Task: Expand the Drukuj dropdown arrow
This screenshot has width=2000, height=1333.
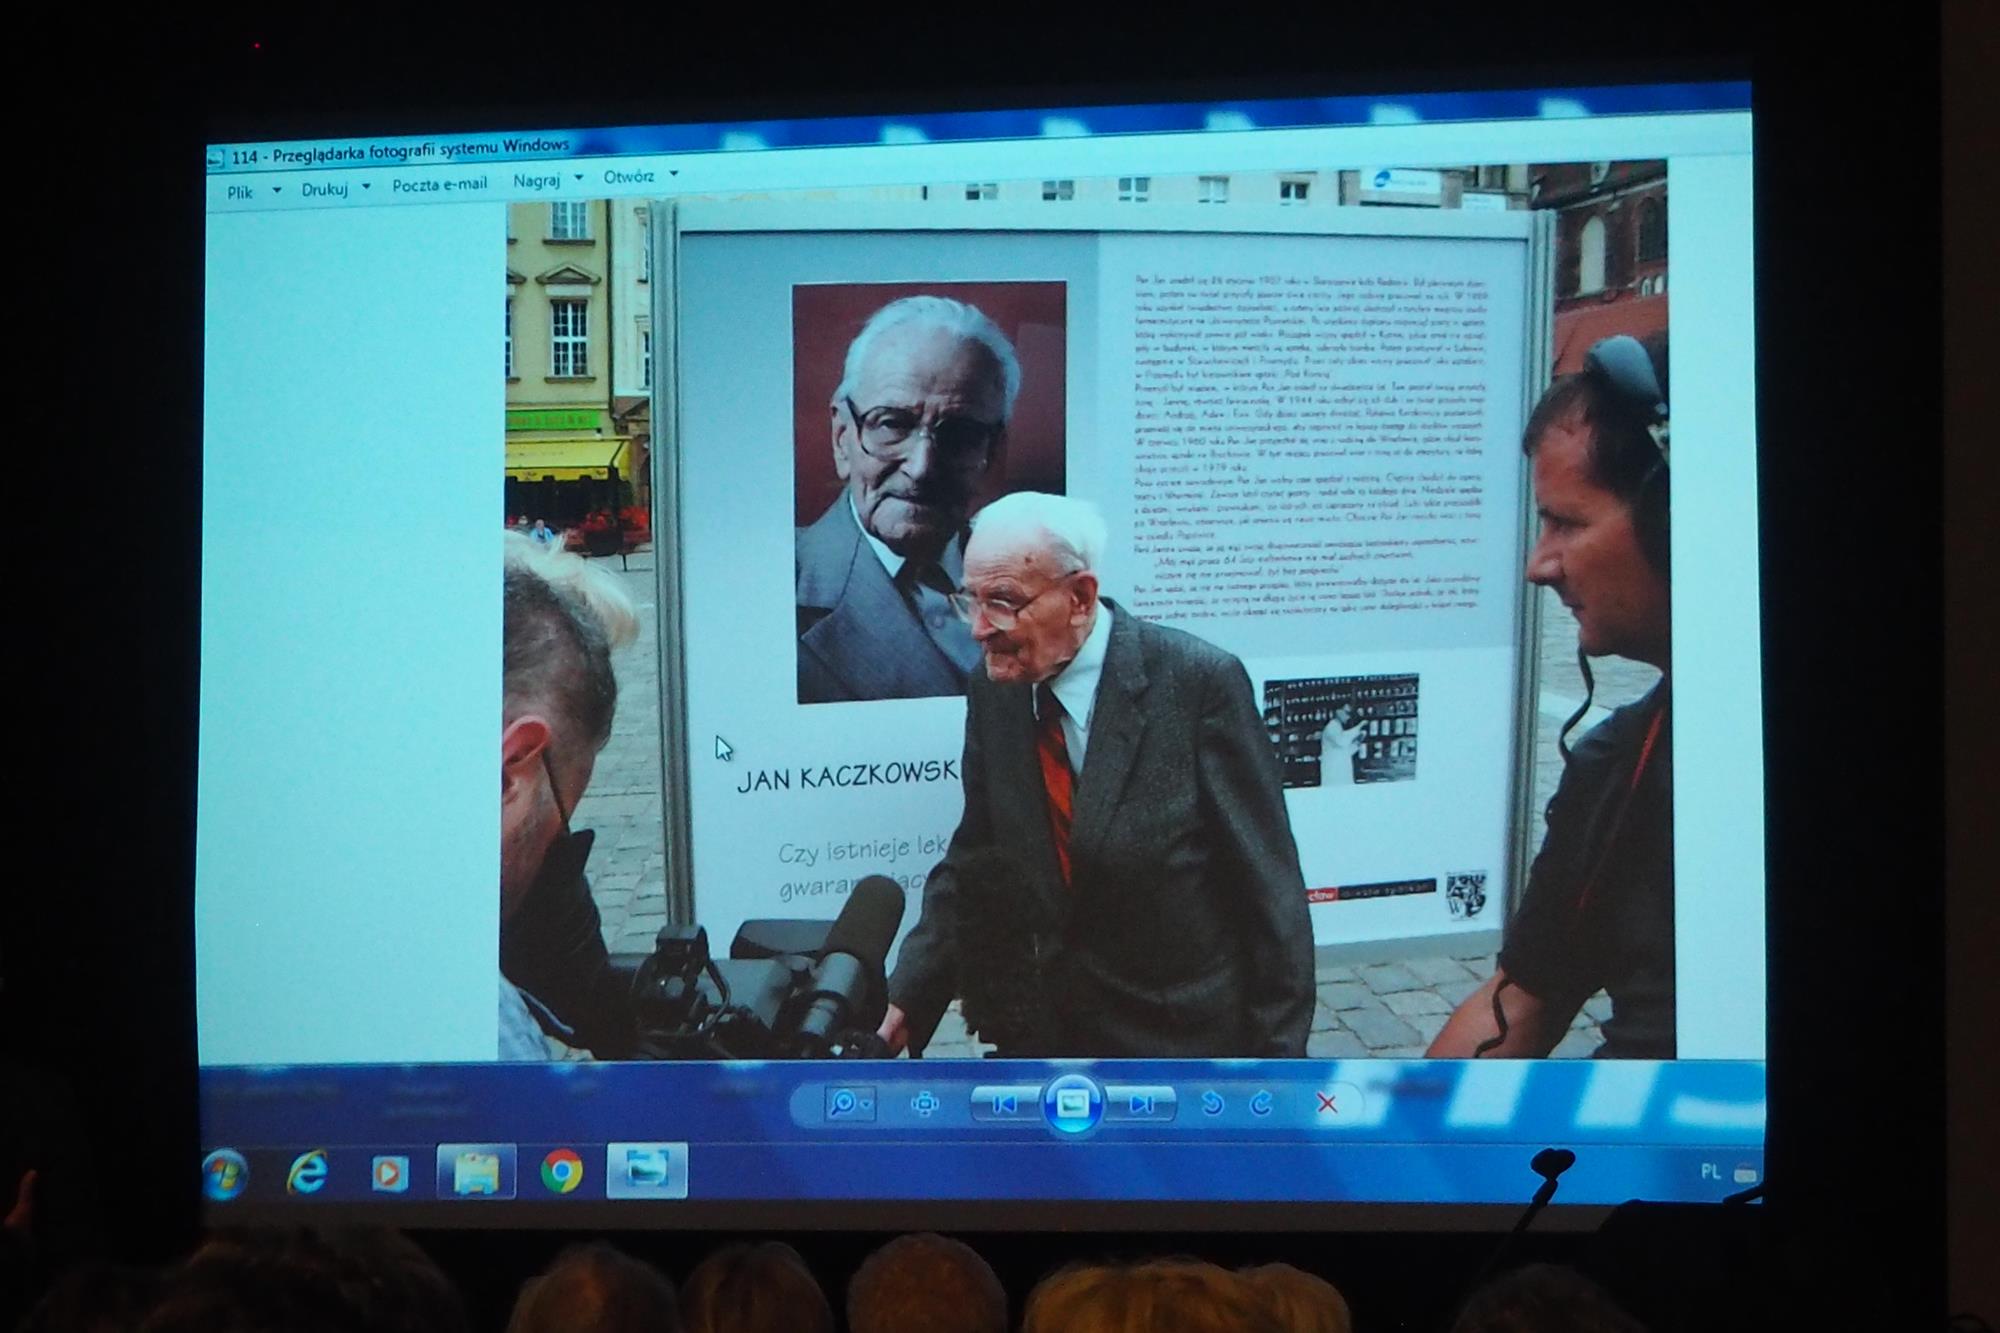Action: pyautogui.click(x=366, y=186)
